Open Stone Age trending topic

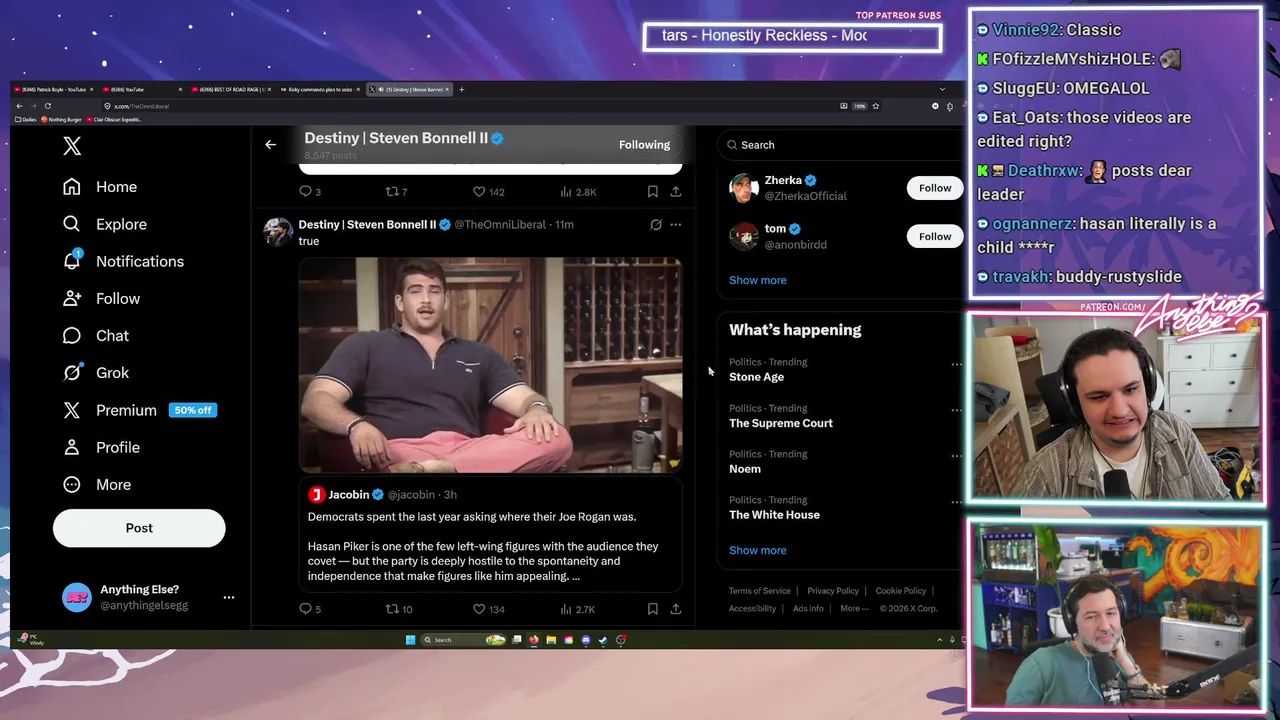coord(756,377)
